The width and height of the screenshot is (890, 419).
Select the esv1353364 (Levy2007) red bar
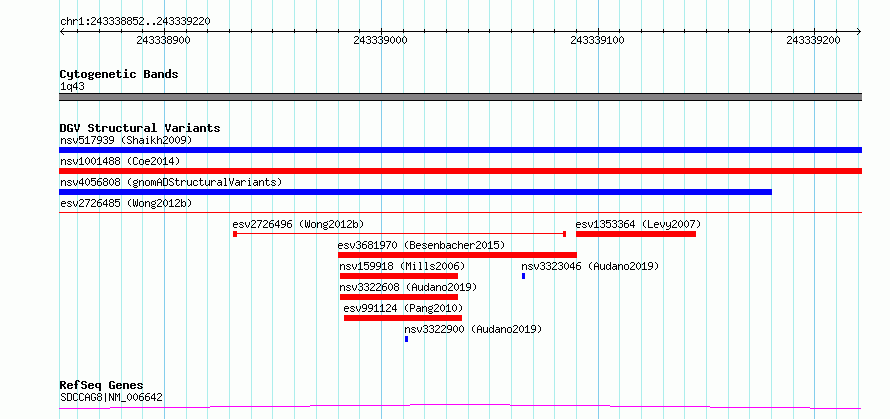[x=636, y=234]
